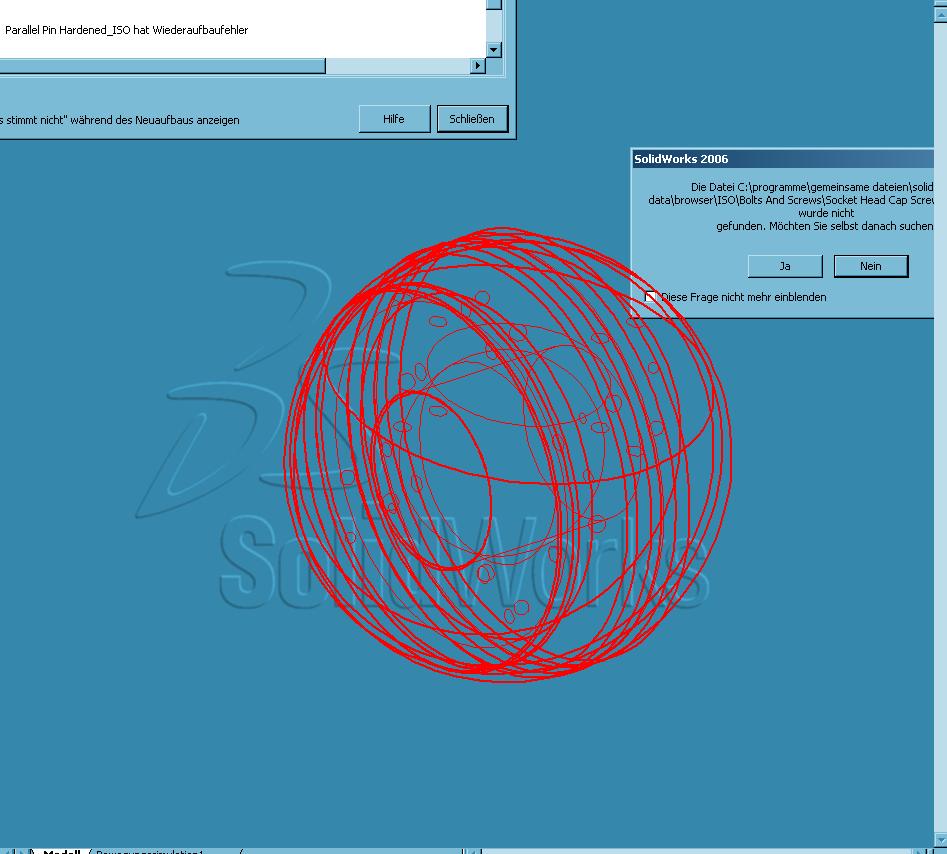Click label 'während des Neuaufbaus anzeigen'
Viewport: 947px width, 854px height.
[155, 120]
